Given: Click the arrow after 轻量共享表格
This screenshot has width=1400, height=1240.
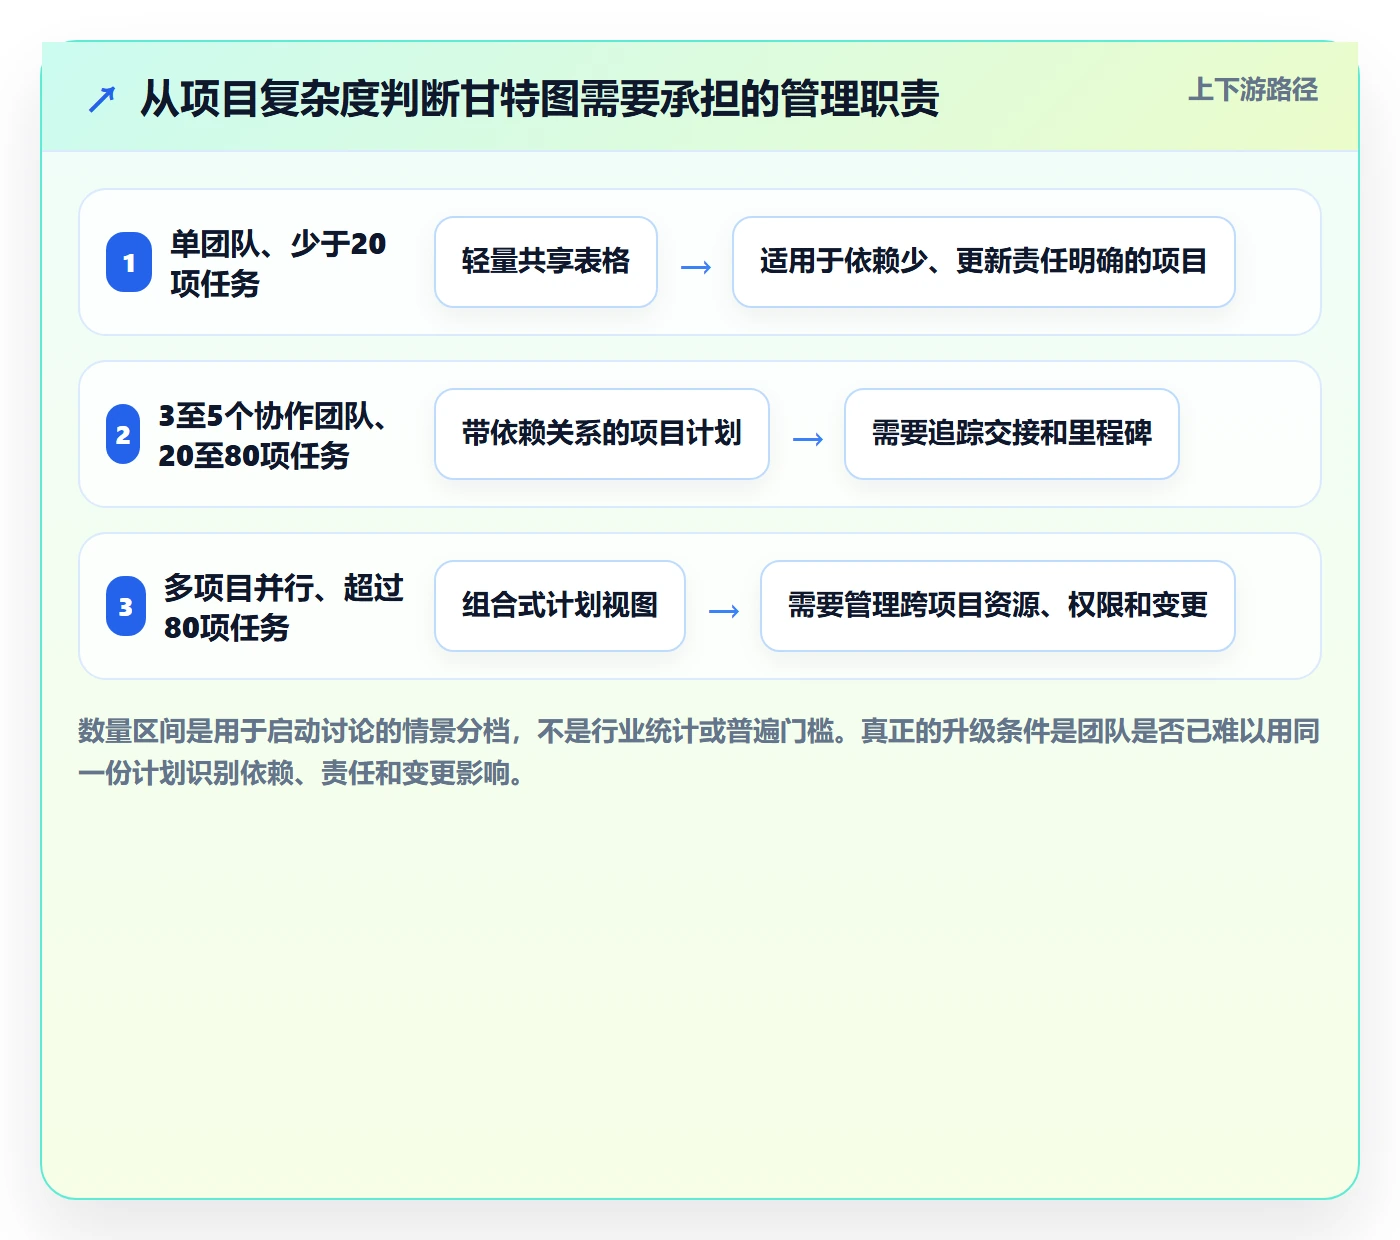Looking at the screenshot, I should click(695, 266).
